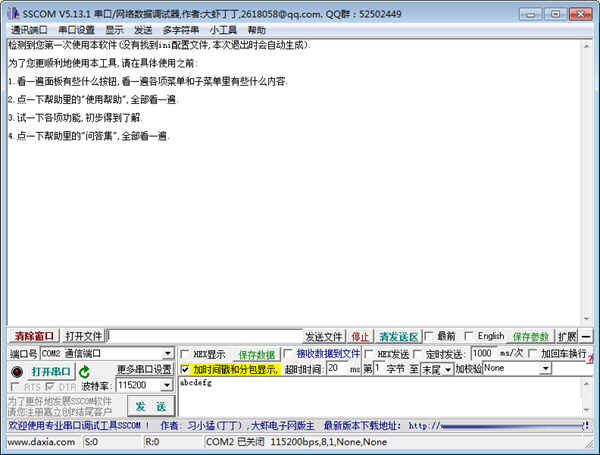Screen dimensions: 600x455
Task: Expand the COM2 port number dropdown
Action: click(167, 354)
